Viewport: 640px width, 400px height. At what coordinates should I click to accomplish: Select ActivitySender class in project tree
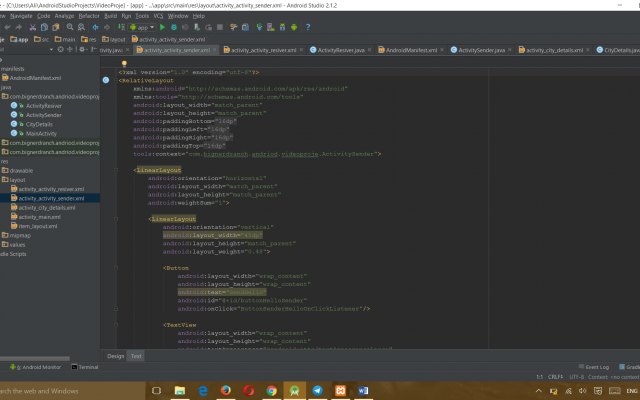point(36,115)
